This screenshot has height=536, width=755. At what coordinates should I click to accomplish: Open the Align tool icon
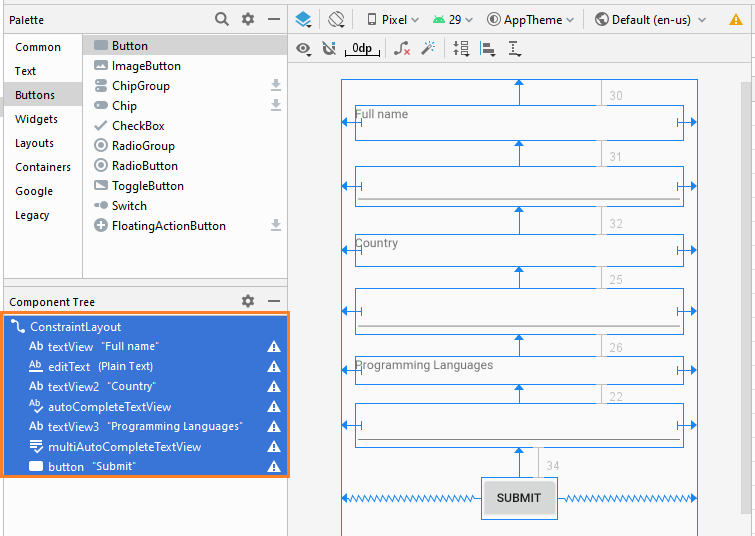[487, 49]
